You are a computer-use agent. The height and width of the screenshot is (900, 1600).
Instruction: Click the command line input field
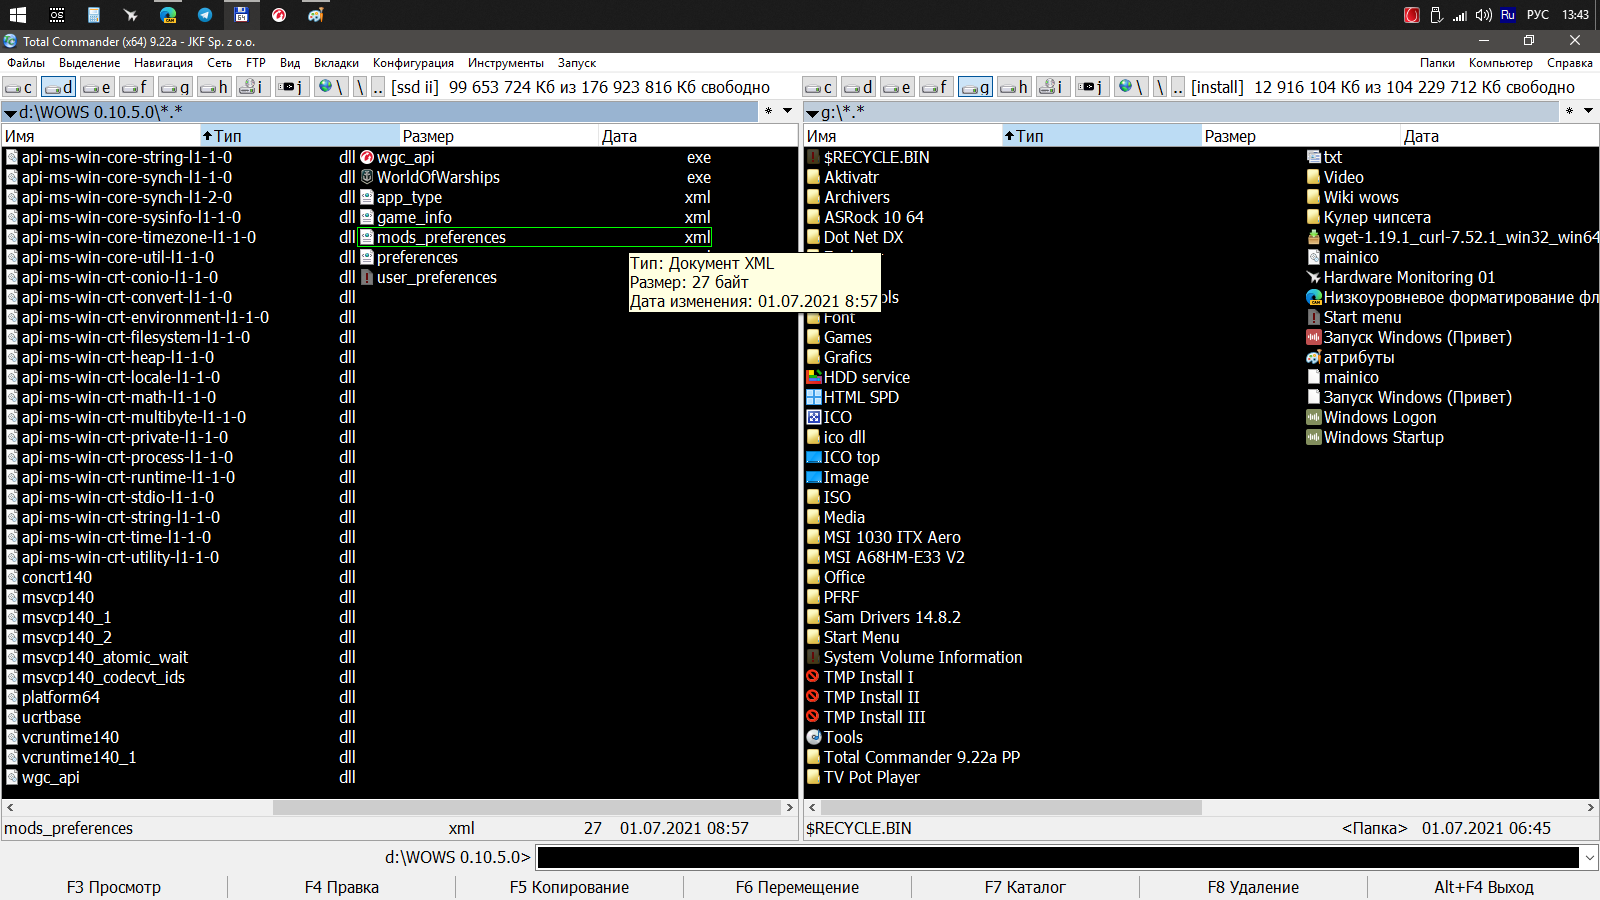(1057, 857)
